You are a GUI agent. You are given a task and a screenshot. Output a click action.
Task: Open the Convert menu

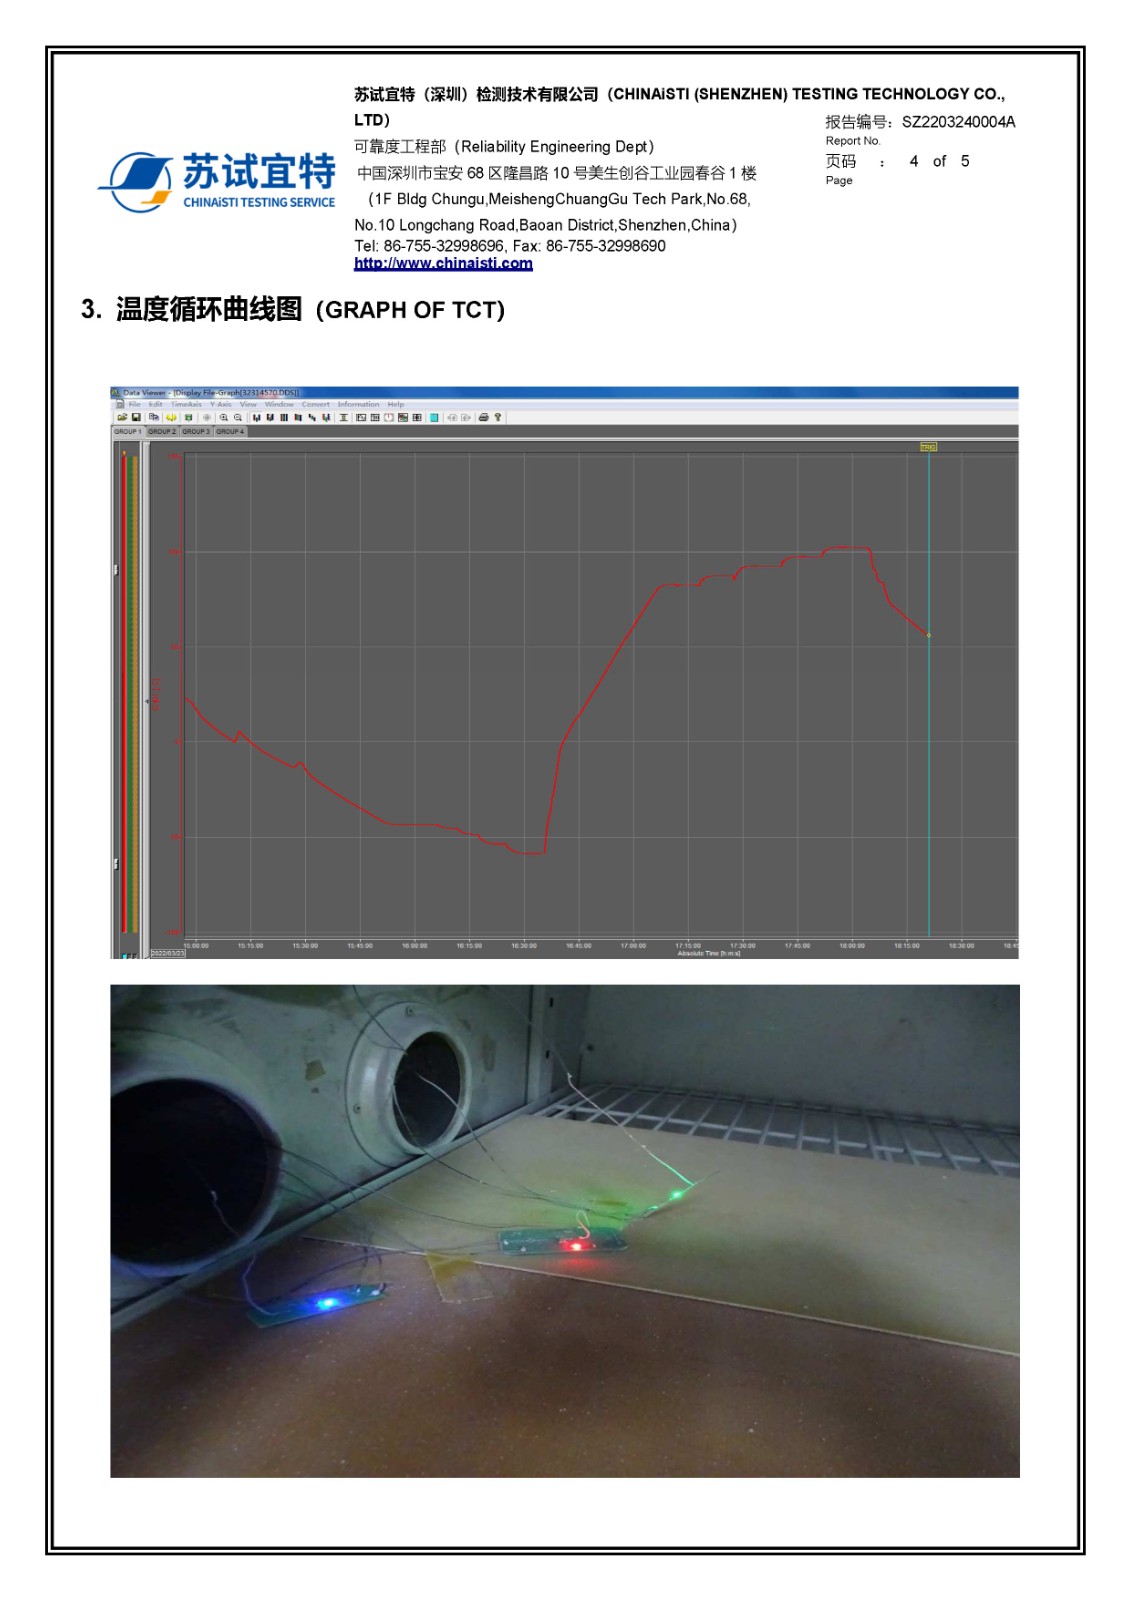coord(315,405)
